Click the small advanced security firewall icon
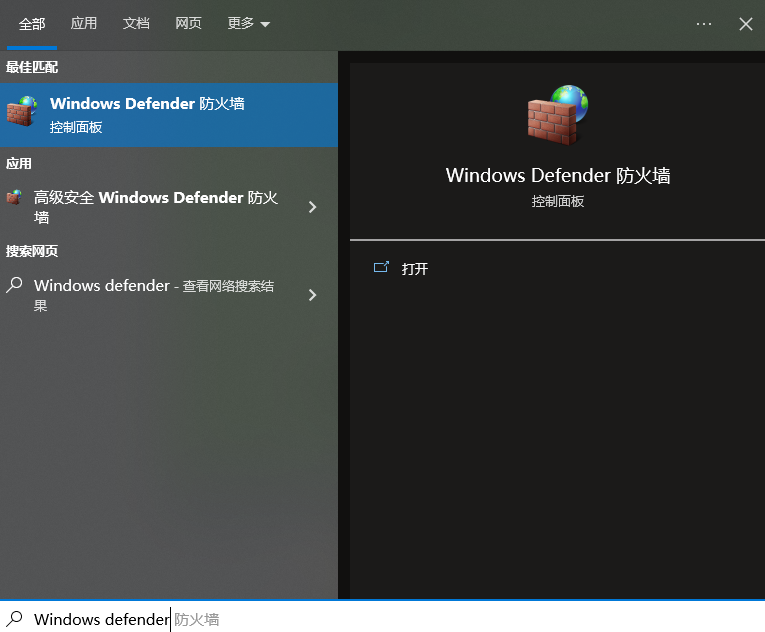Viewport: 765px width, 632px height. coord(14,197)
